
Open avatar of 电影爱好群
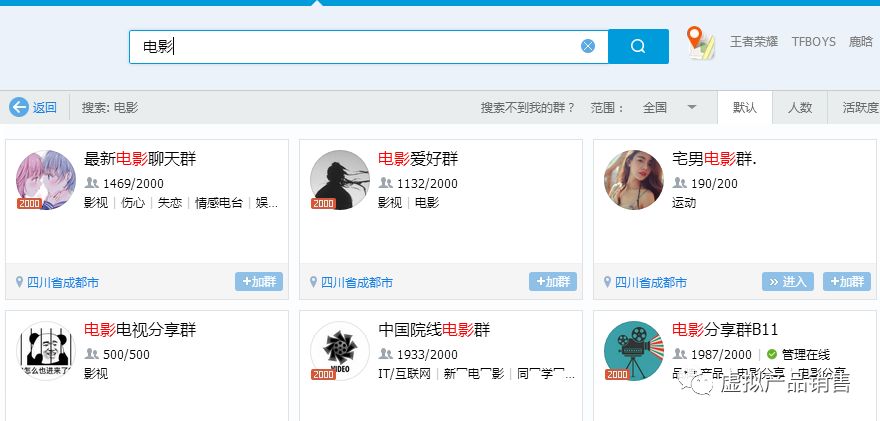(x=340, y=180)
